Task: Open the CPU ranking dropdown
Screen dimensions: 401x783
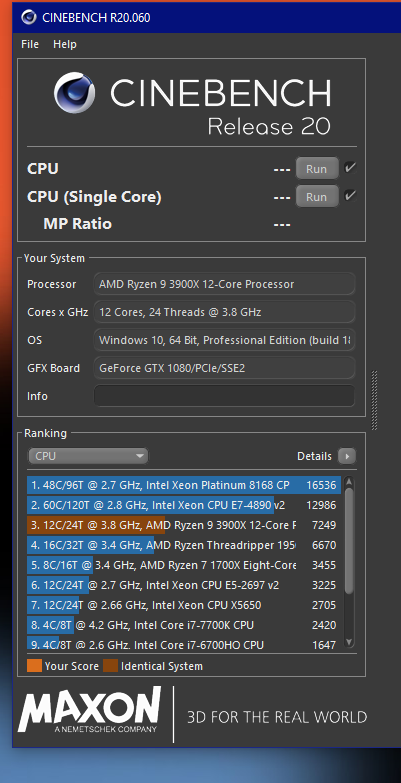Action: point(88,456)
